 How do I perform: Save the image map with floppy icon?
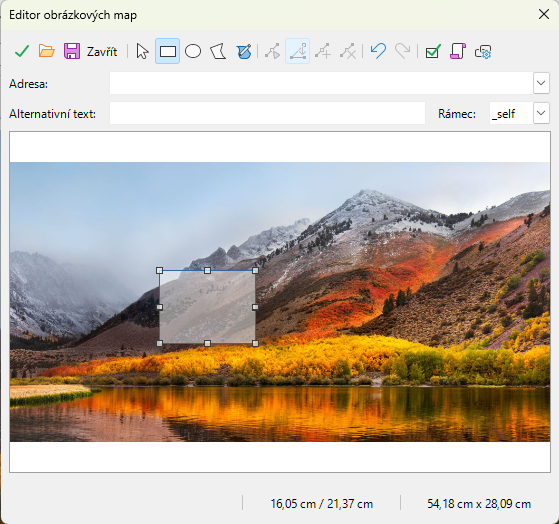(72, 51)
